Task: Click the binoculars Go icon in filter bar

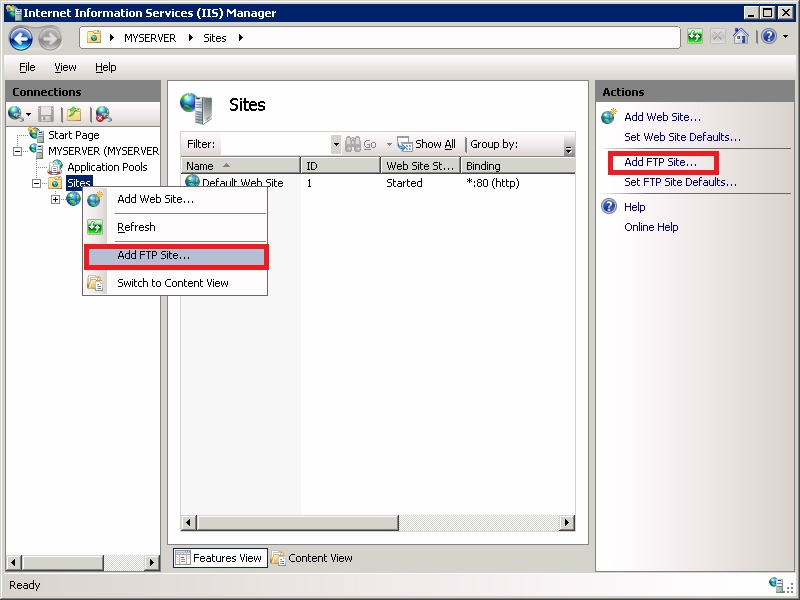Action: [x=353, y=144]
